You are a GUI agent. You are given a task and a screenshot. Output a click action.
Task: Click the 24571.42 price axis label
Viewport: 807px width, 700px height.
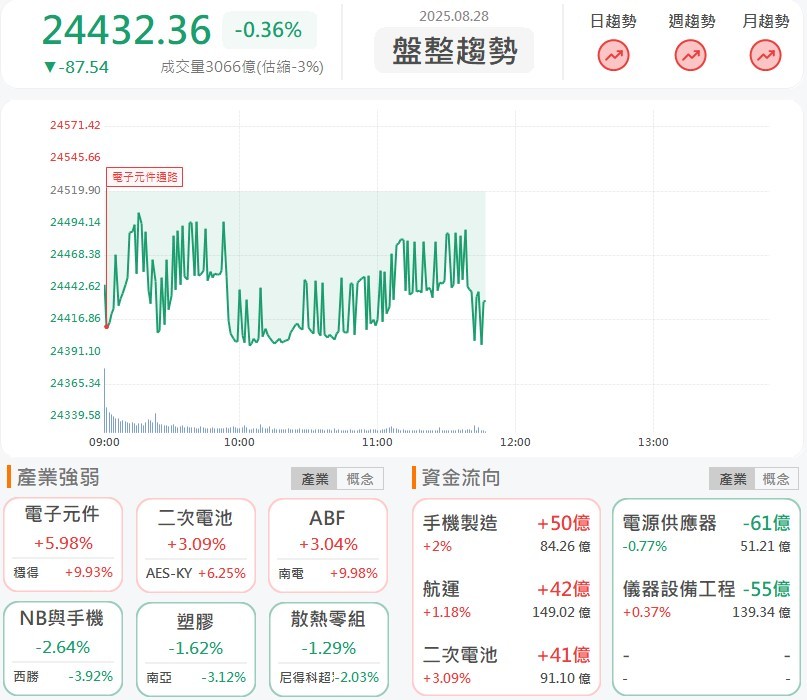pos(75,125)
